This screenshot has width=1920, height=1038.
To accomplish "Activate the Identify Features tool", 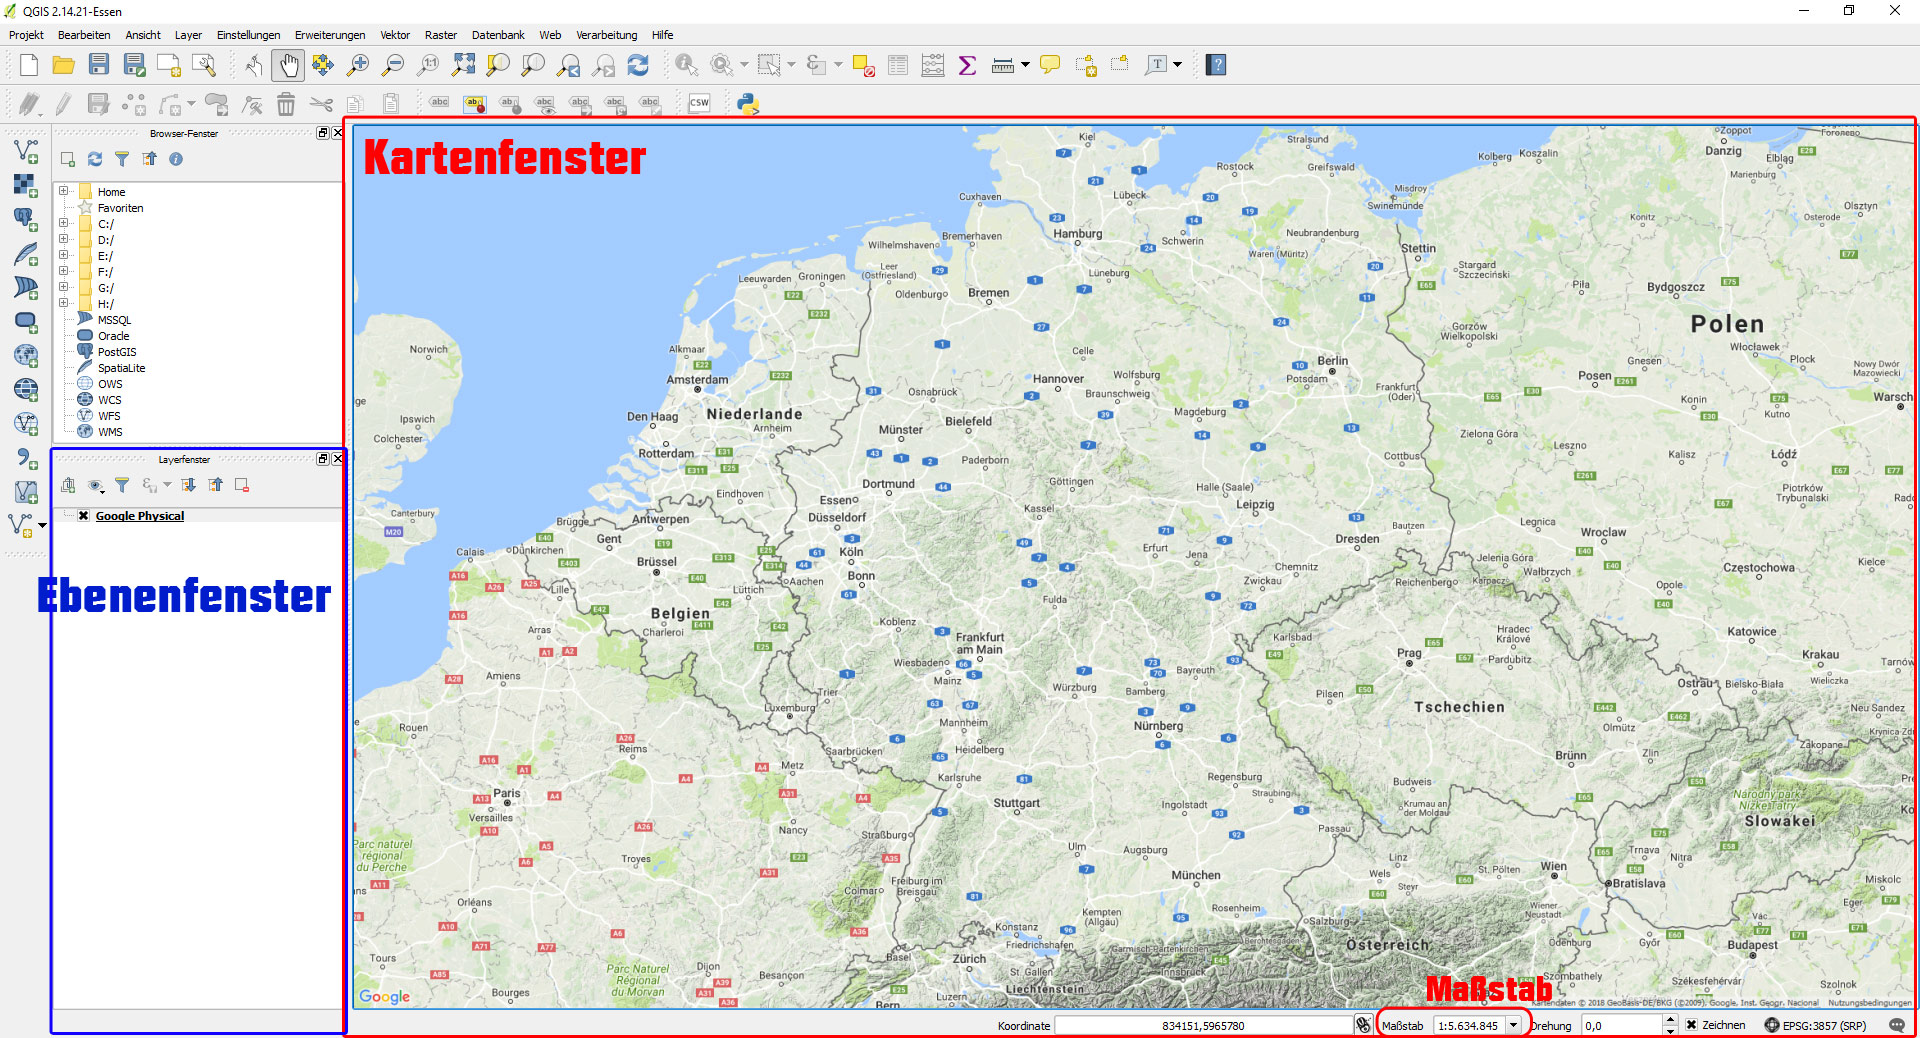I will (686, 65).
